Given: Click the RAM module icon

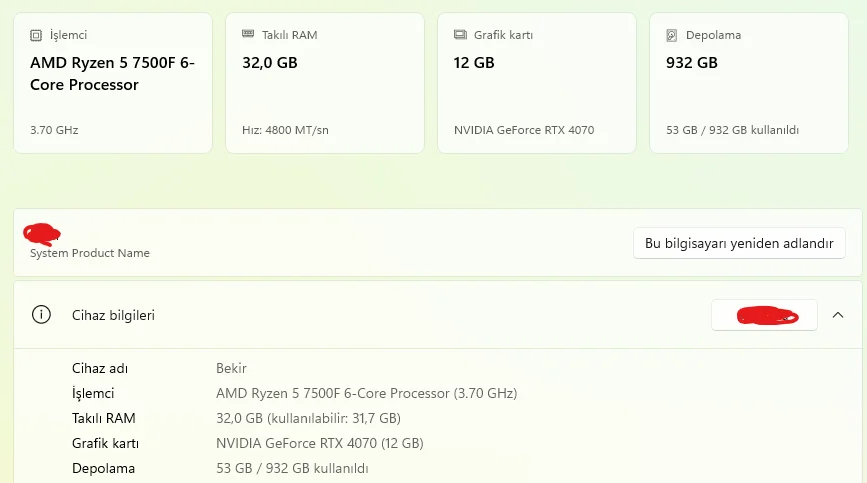Looking at the screenshot, I should [x=248, y=34].
